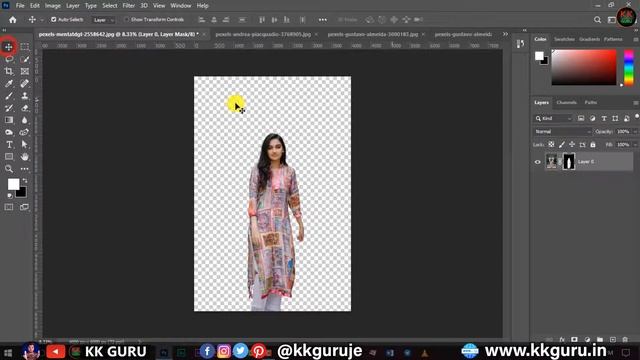Viewport: 640px width, 360px height.
Task: Click the more align options ellipsis
Action: click(x=322, y=20)
